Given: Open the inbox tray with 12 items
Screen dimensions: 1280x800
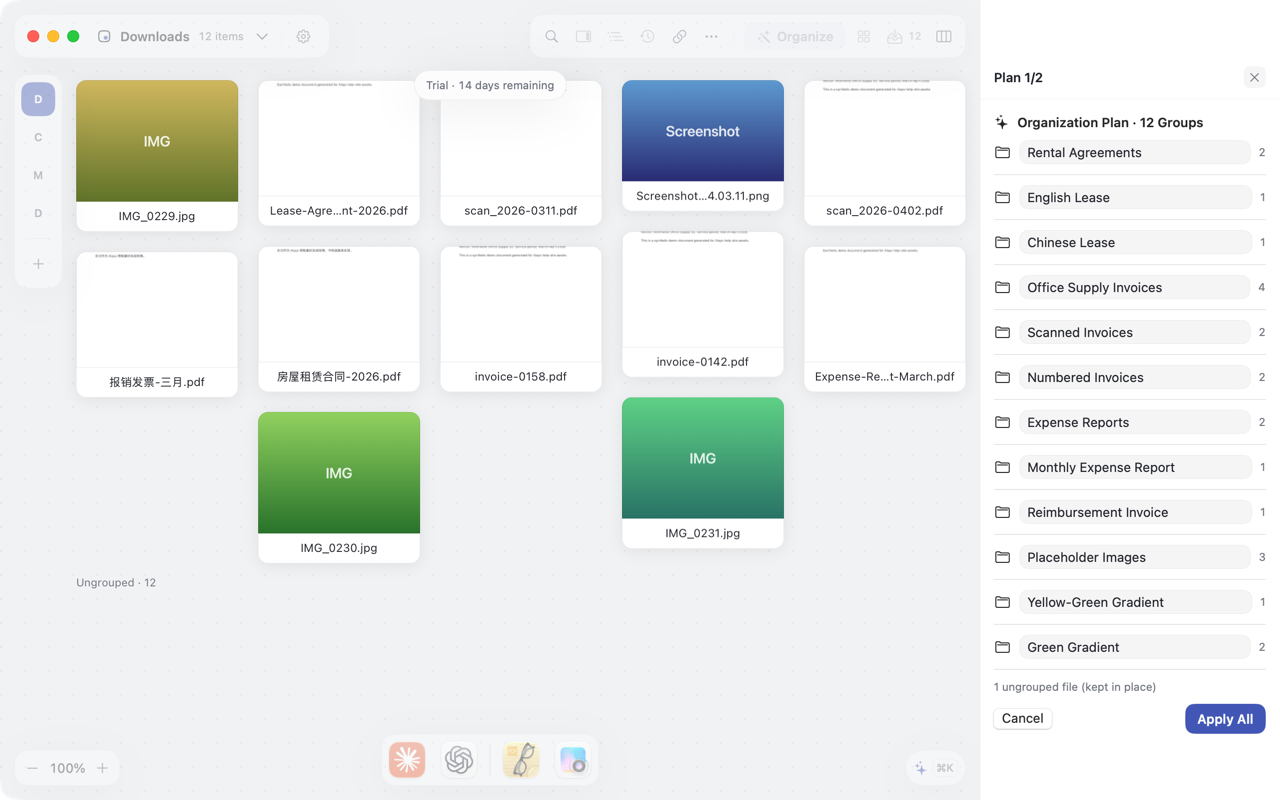Looking at the screenshot, I should [x=904, y=37].
